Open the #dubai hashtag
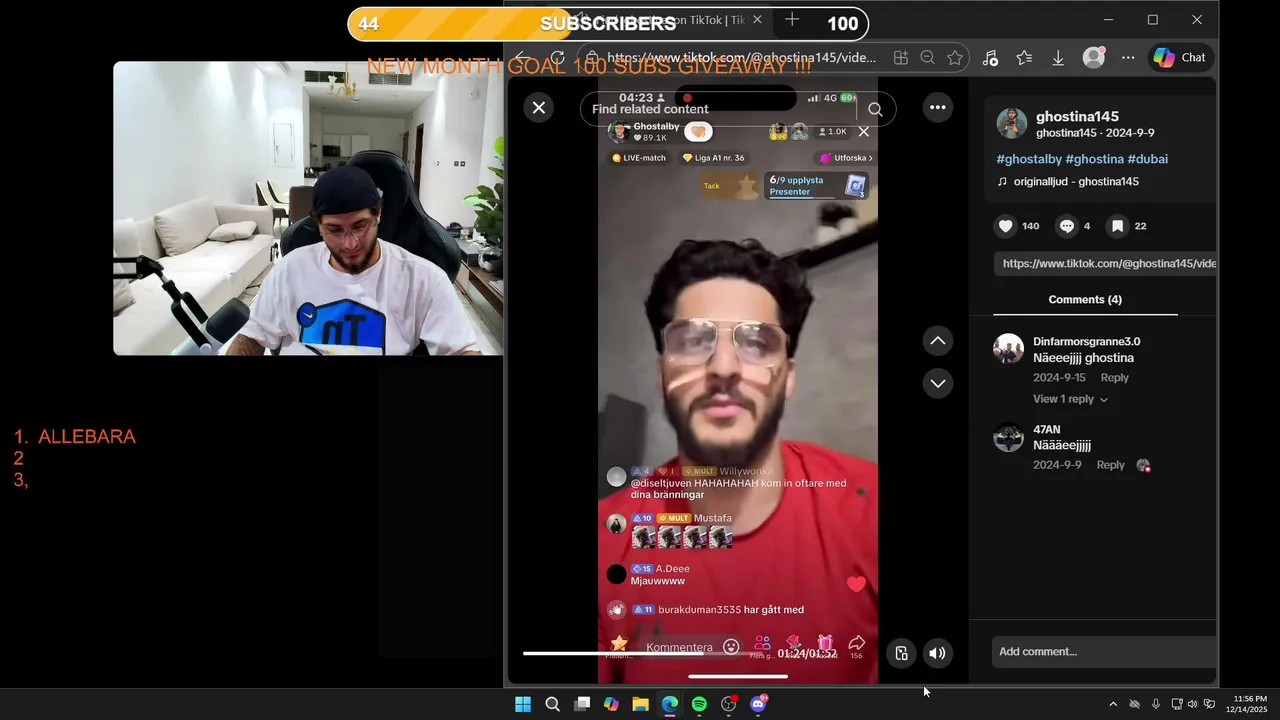 pos(1148,159)
